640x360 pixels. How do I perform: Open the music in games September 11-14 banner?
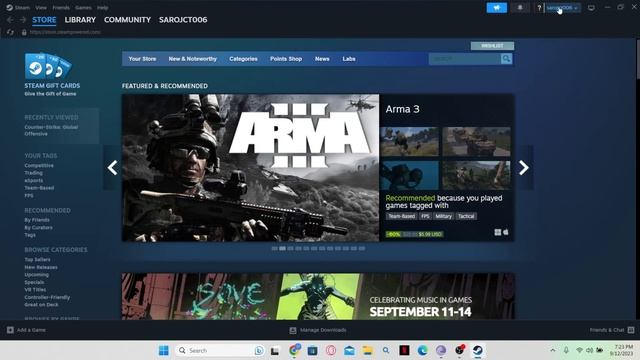[x=318, y=296]
